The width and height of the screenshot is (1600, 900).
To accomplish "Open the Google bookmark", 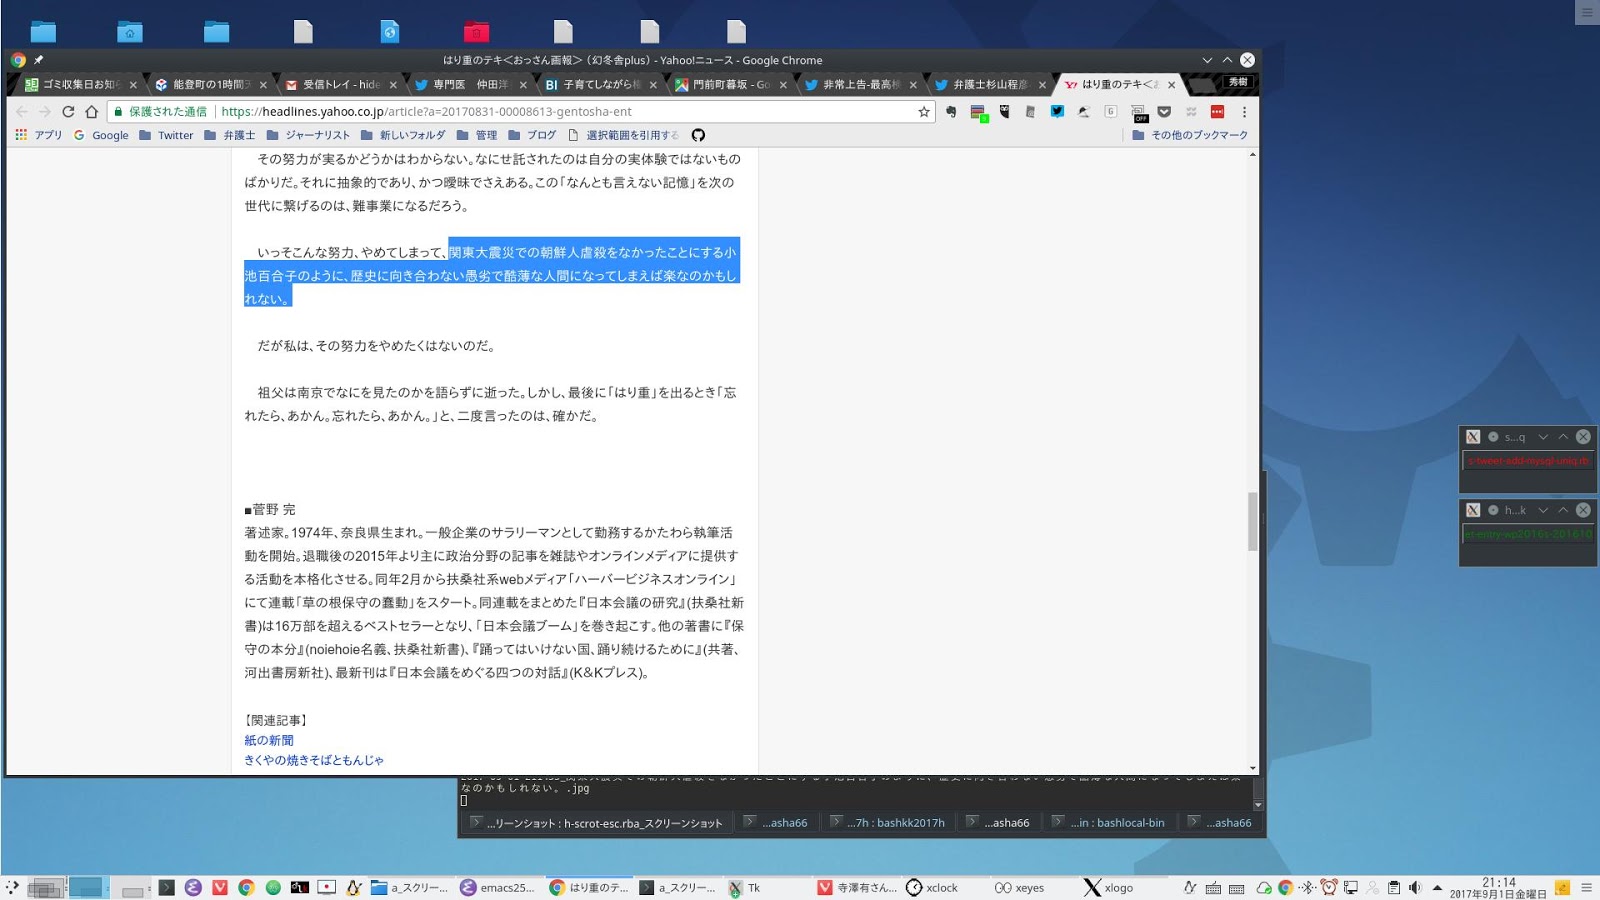I will point(101,135).
